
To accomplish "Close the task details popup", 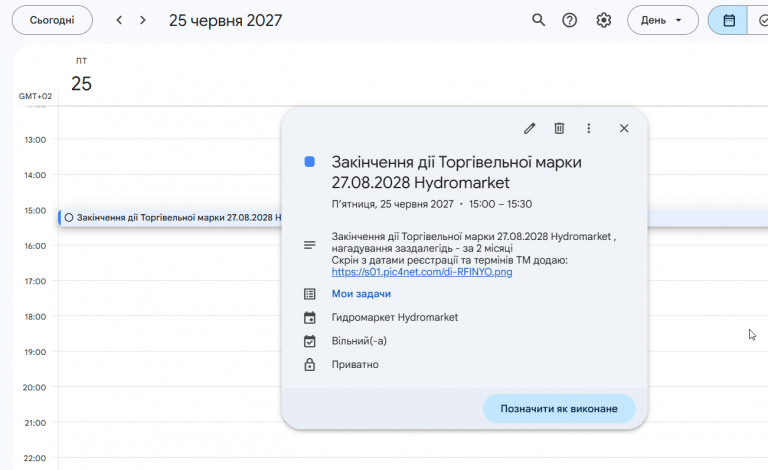I will (x=624, y=128).
